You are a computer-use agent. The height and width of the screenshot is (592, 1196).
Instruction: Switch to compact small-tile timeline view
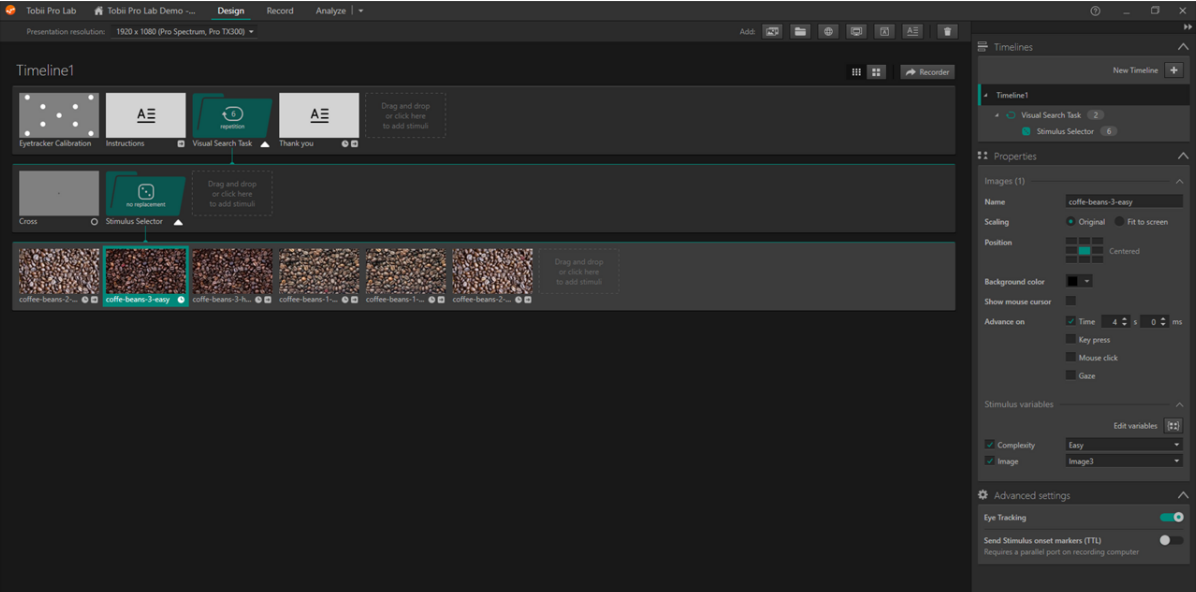click(x=857, y=72)
